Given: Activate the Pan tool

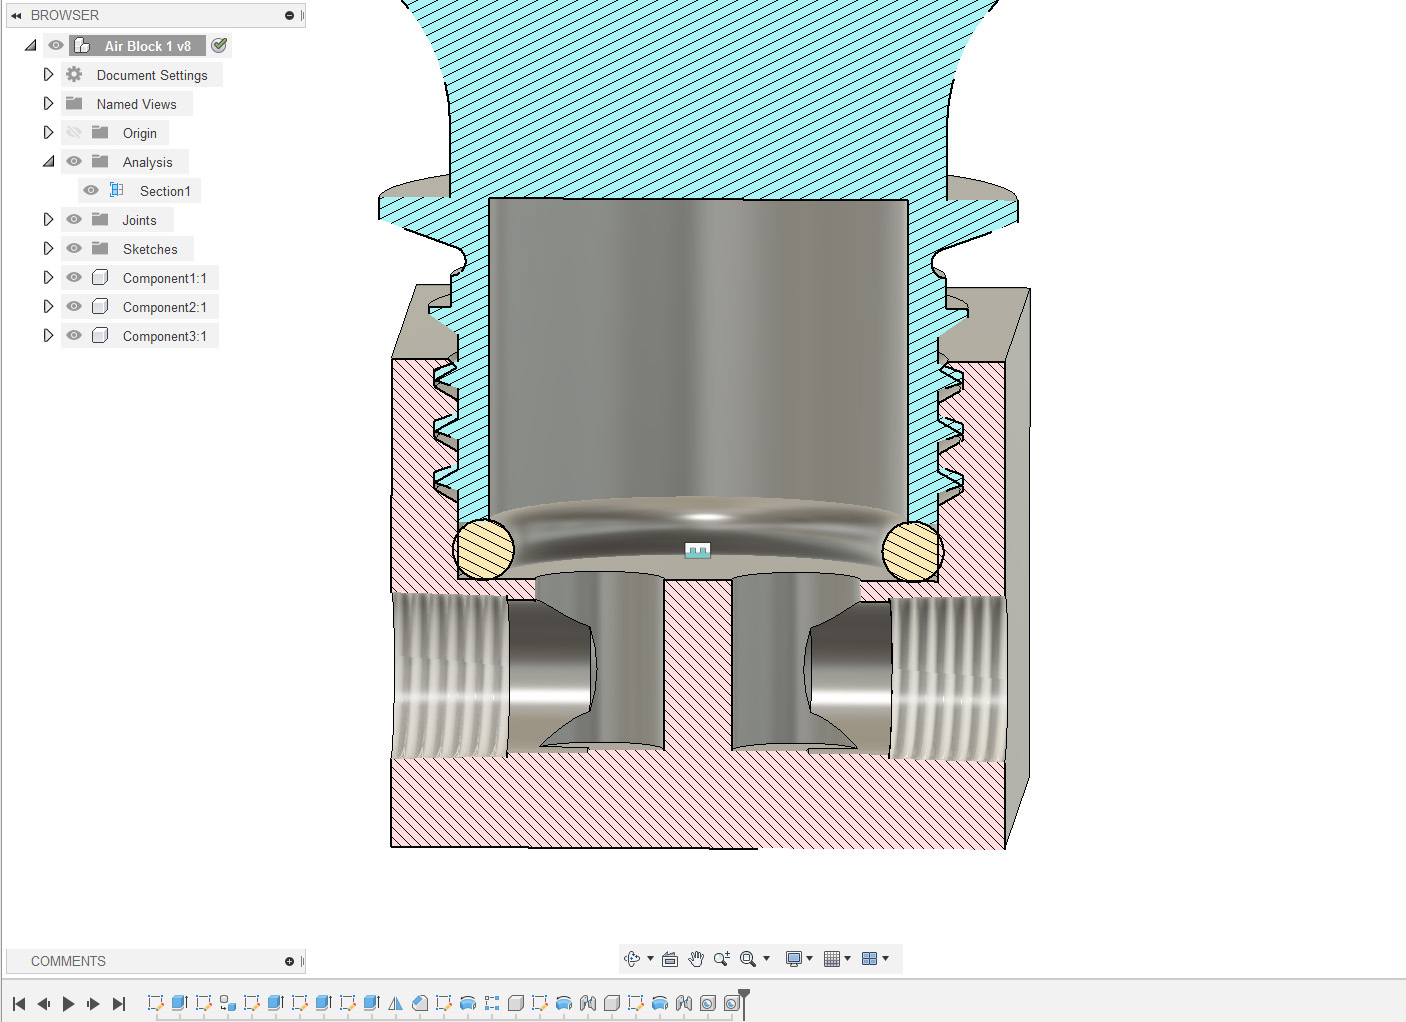Looking at the screenshot, I should (x=696, y=958).
